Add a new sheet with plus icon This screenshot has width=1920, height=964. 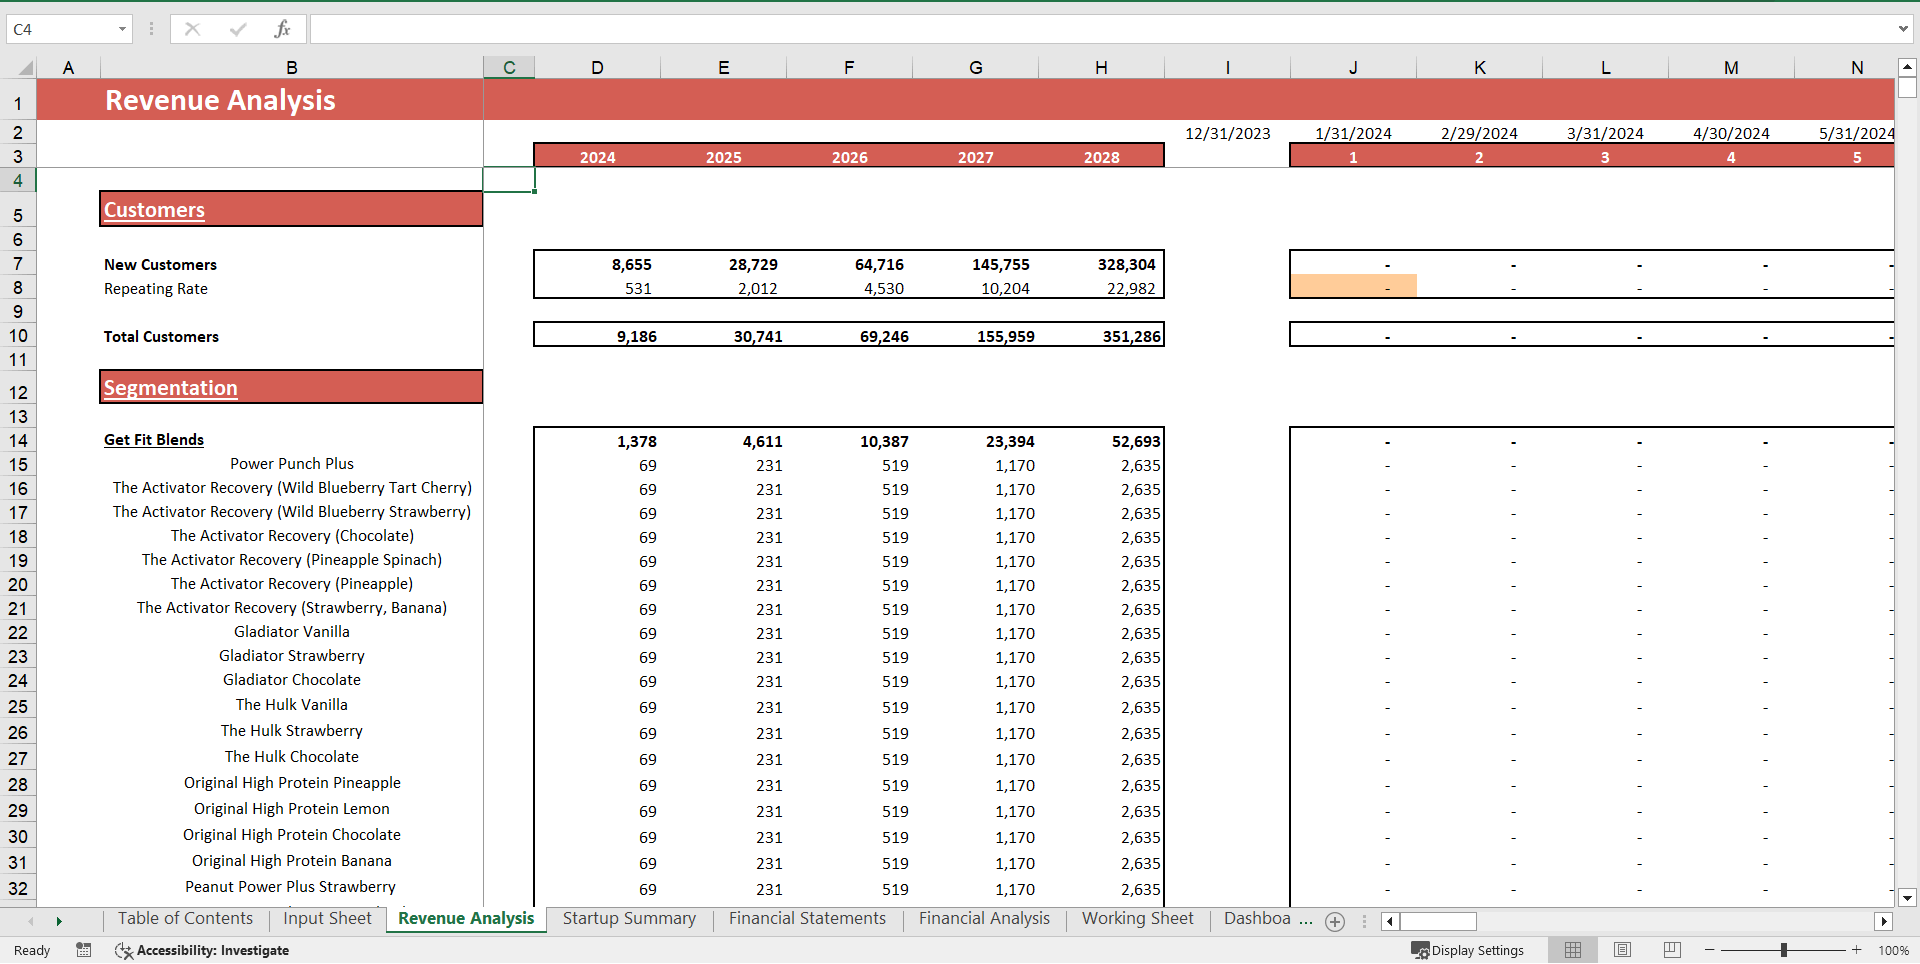1335,922
